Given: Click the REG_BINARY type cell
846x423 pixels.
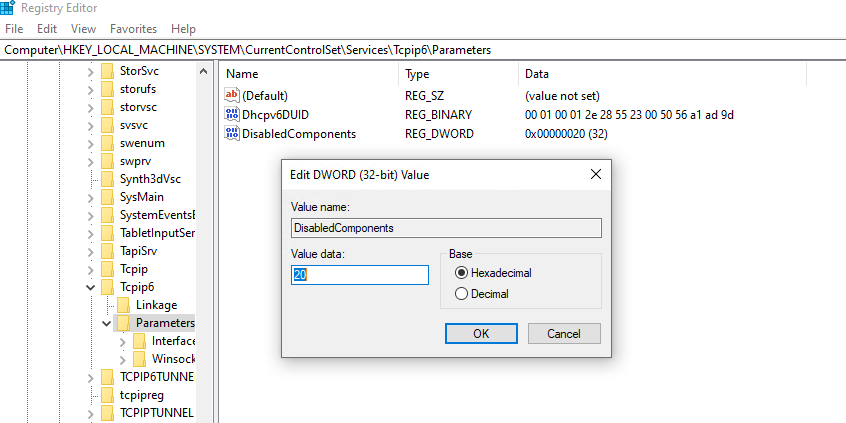Looking at the screenshot, I should tap(439, 114).
